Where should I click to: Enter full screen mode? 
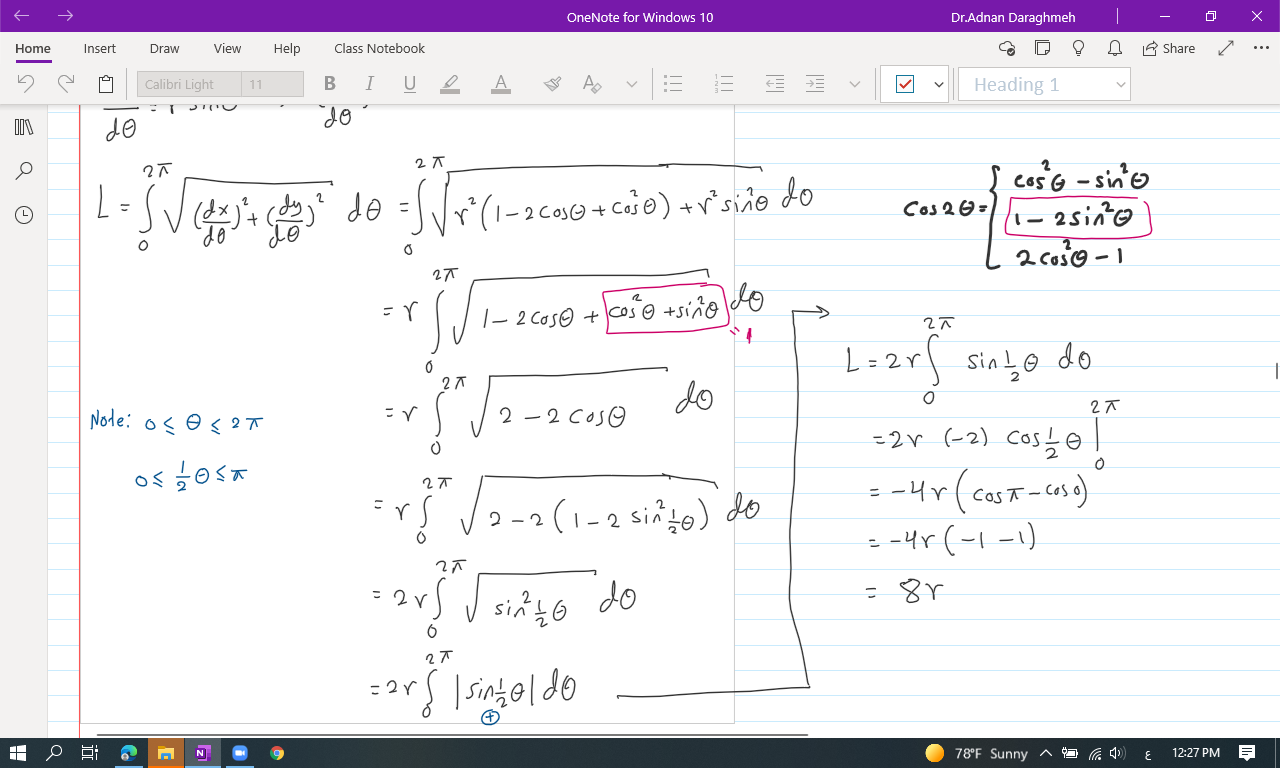point(1227,48)
